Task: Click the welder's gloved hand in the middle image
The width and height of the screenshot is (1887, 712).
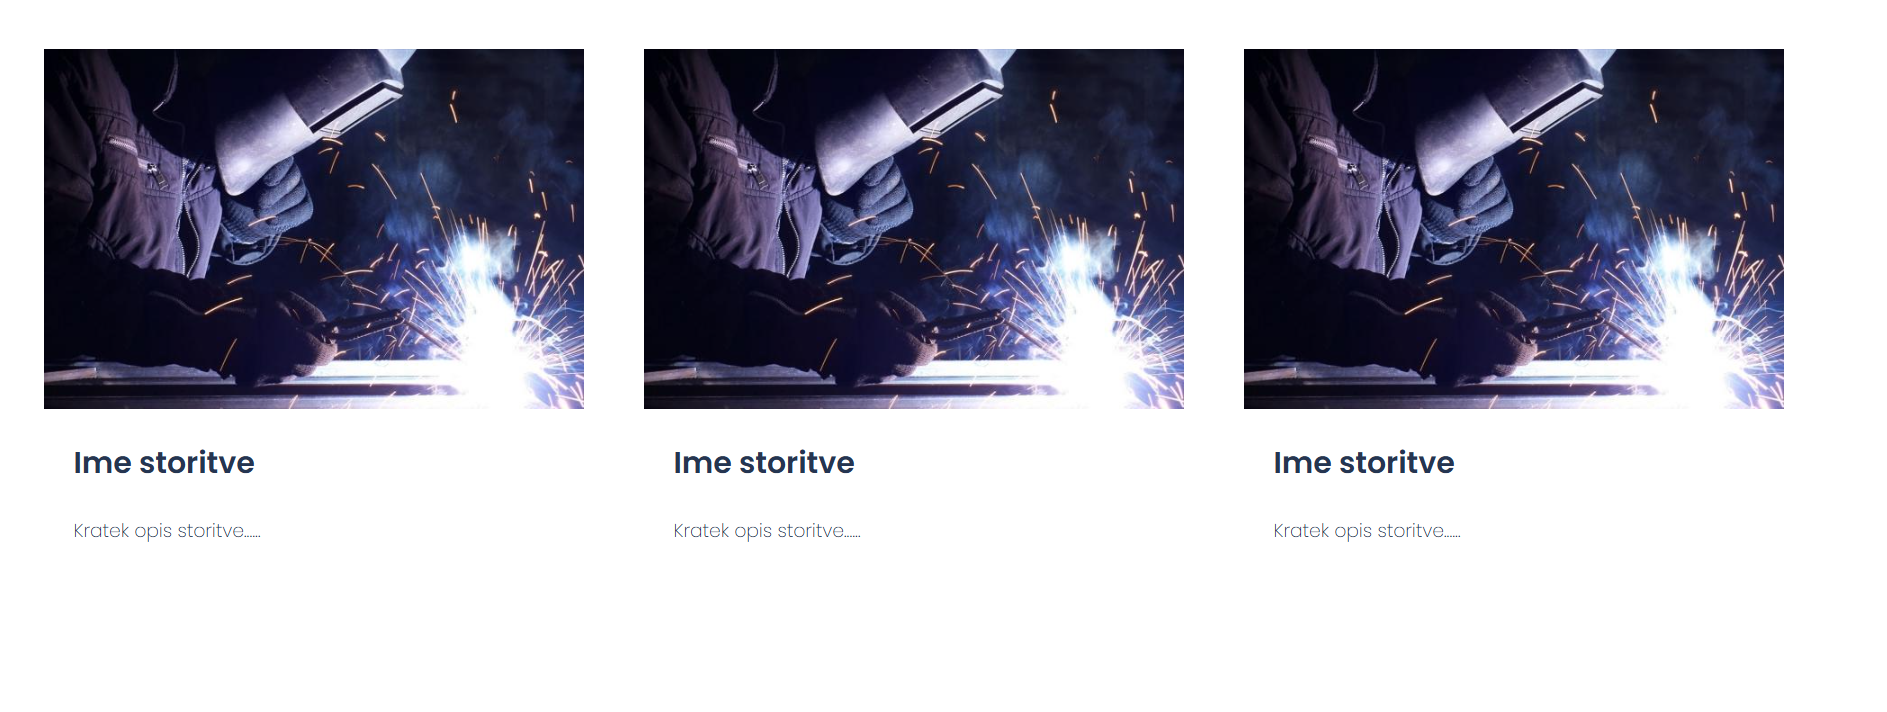Action: (x=868, y=200)
